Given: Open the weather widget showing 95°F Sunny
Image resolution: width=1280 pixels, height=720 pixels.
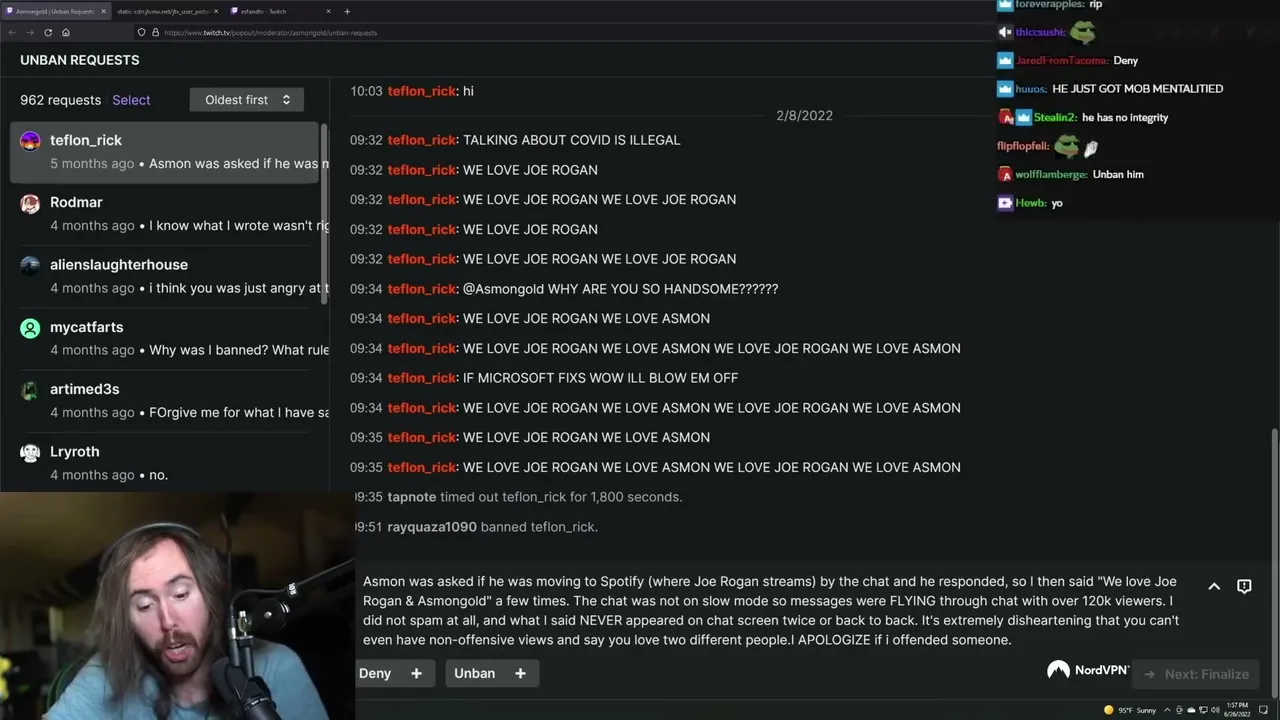Looking at the screenshot, I should (1131, 710).
